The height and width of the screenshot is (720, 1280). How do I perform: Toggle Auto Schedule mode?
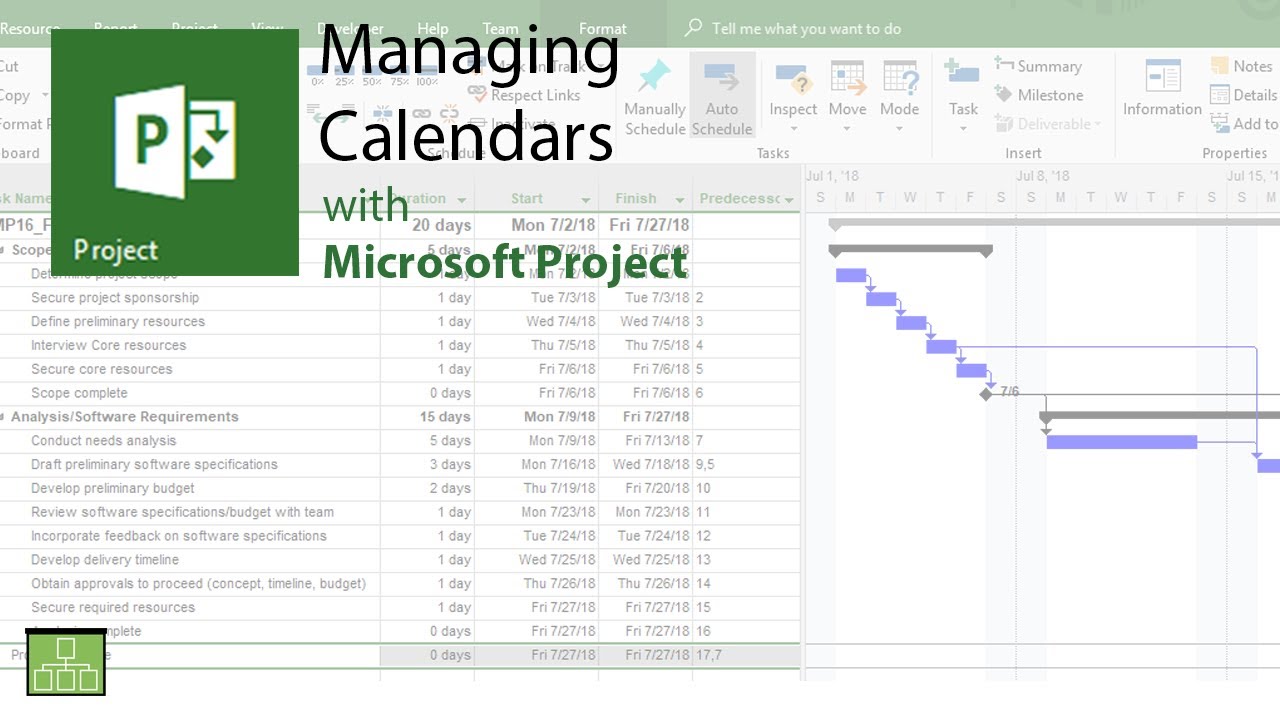[722, 95]
